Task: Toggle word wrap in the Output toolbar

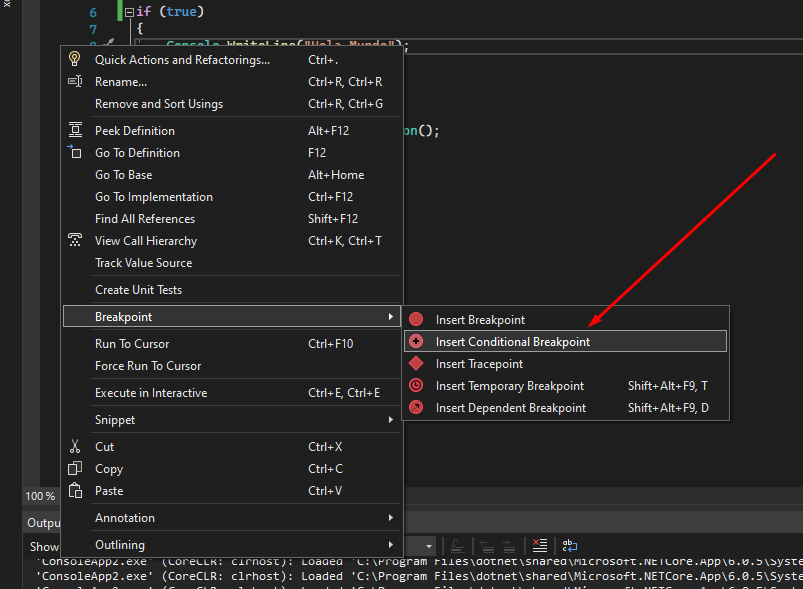Action: [x=569, y=546]
